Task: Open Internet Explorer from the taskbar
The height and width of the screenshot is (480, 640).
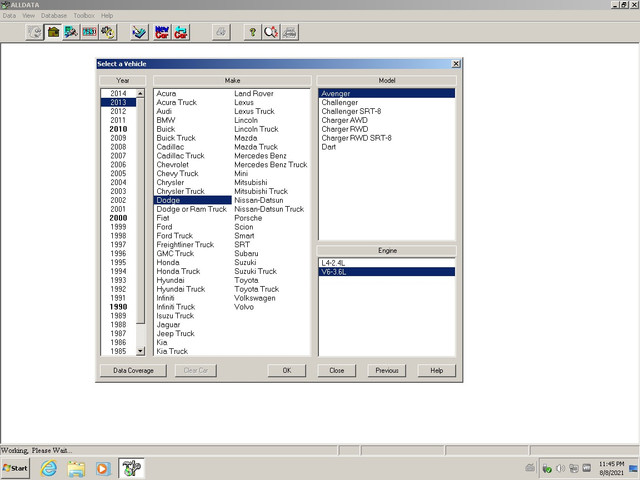Action: (x=49, y=468)
